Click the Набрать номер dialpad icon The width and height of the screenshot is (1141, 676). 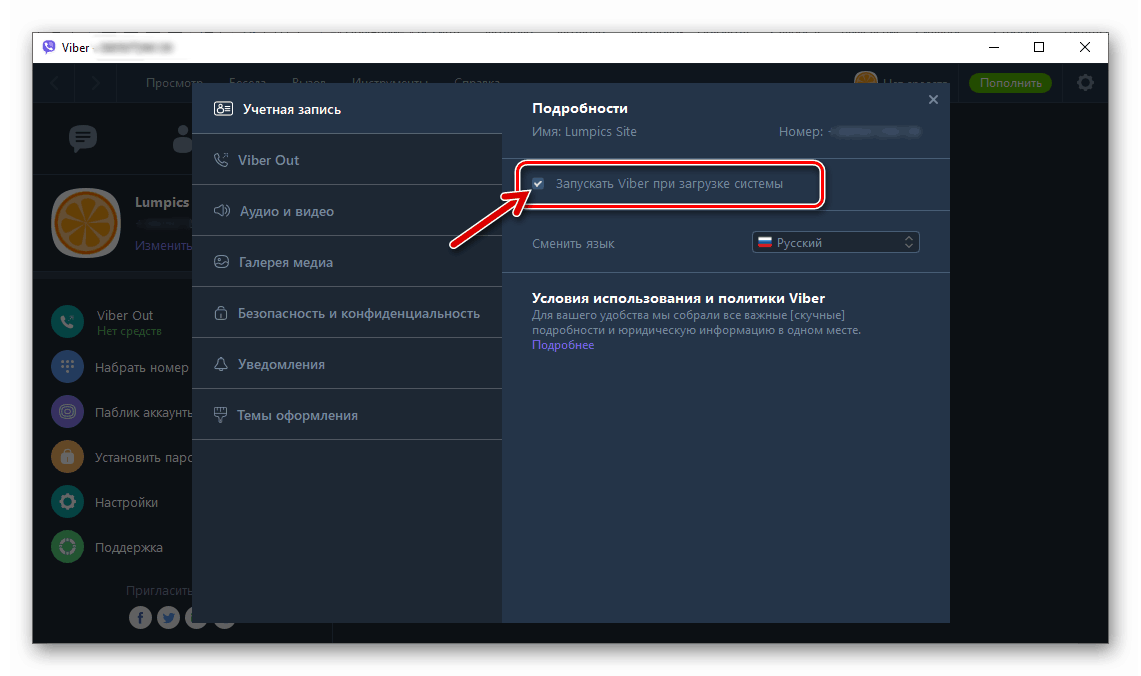[67, 367]
